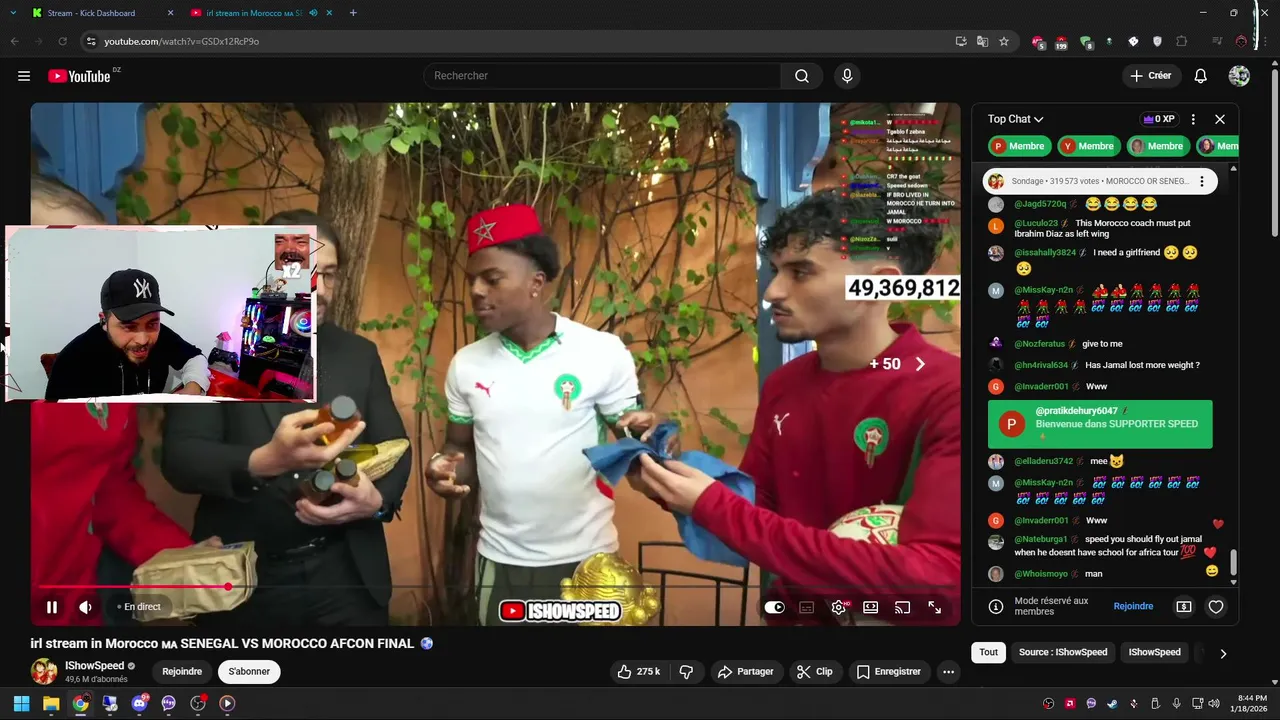1280x720 pixels.
Task: Start voice search with microphone
Action: point(847,76)
